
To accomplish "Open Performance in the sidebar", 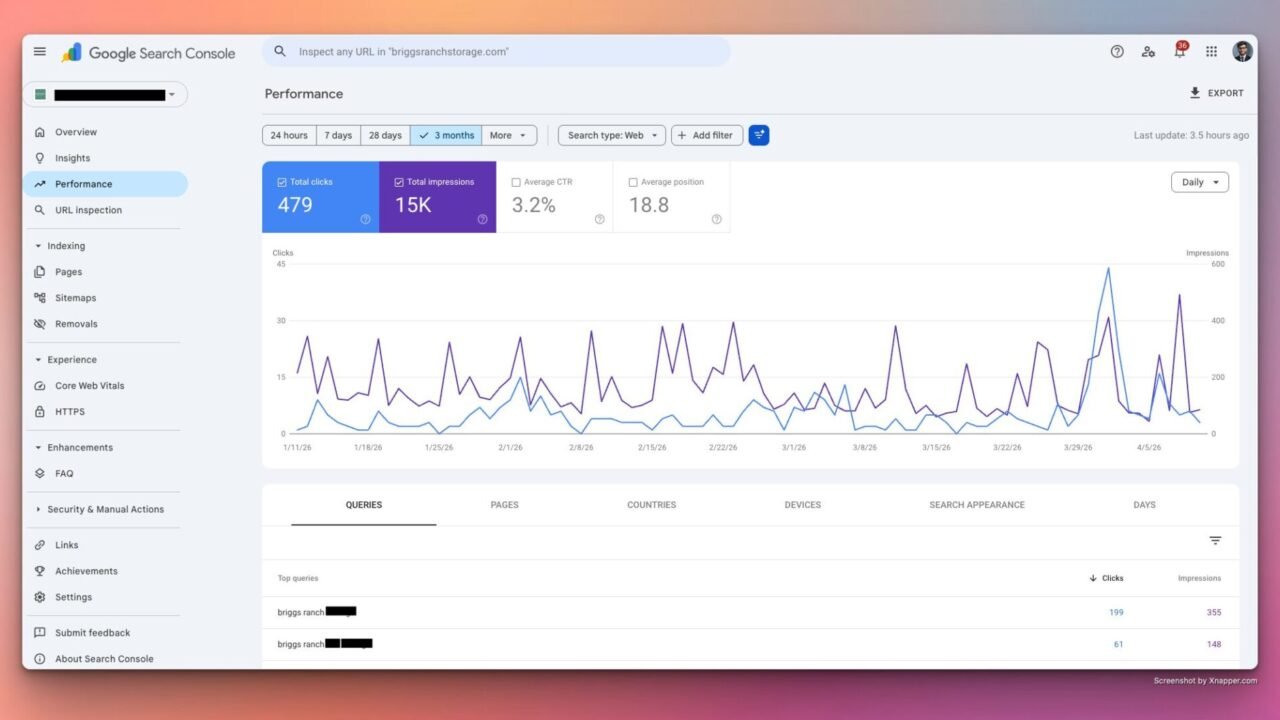I will click(105, 184).
